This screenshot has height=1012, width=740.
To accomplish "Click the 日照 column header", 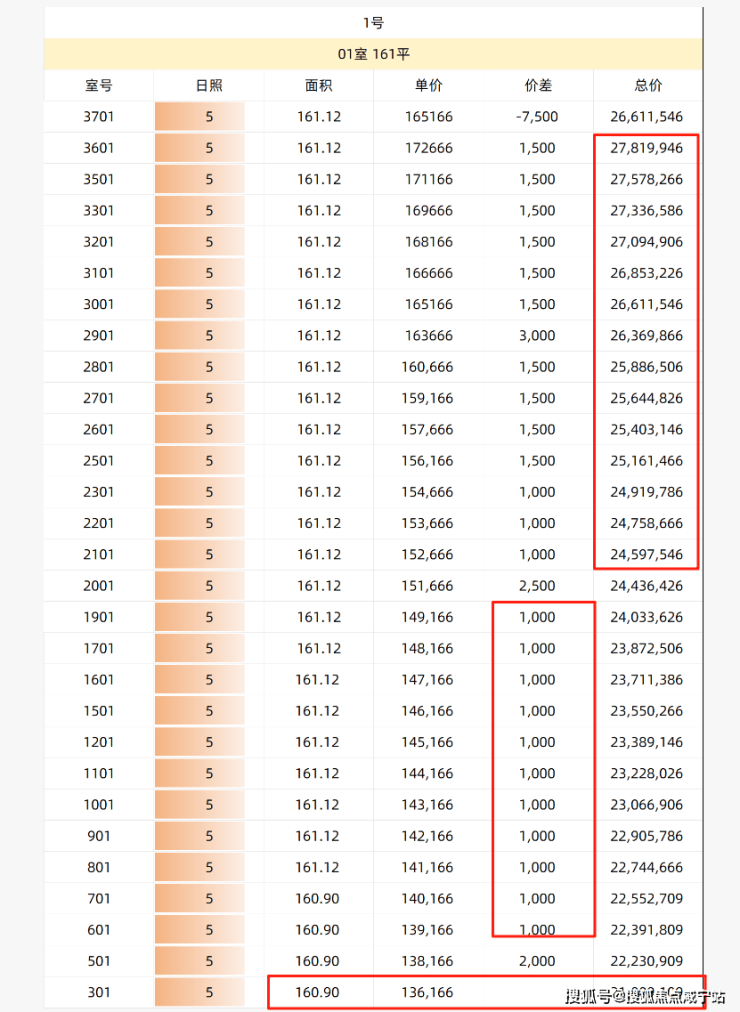I will coord(209,86).
